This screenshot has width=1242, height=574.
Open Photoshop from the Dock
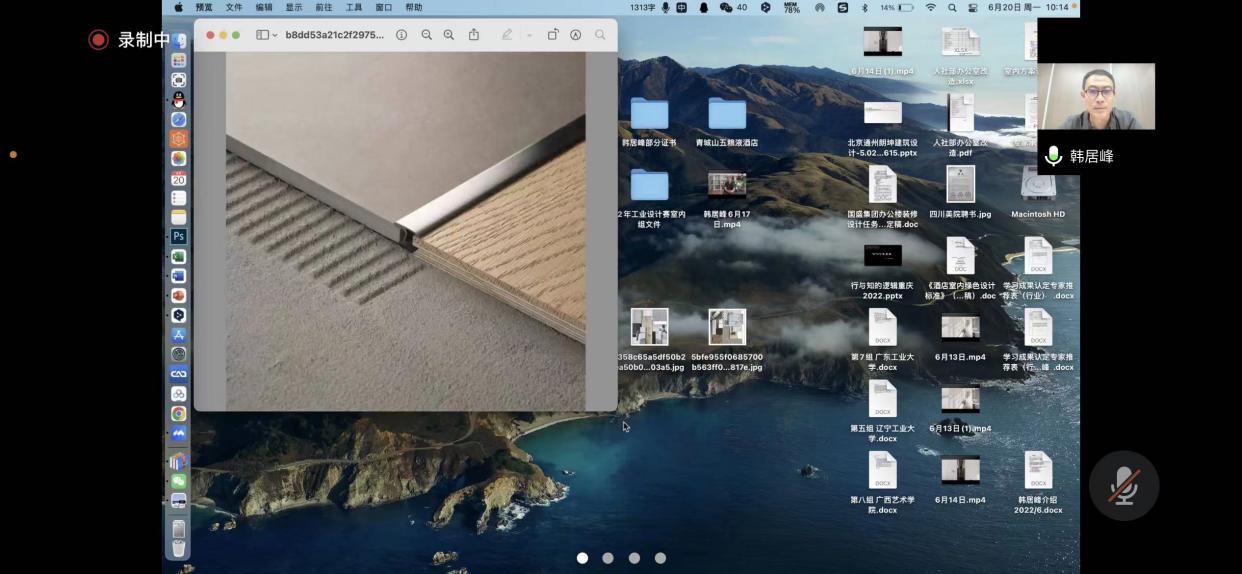[179, 237]
